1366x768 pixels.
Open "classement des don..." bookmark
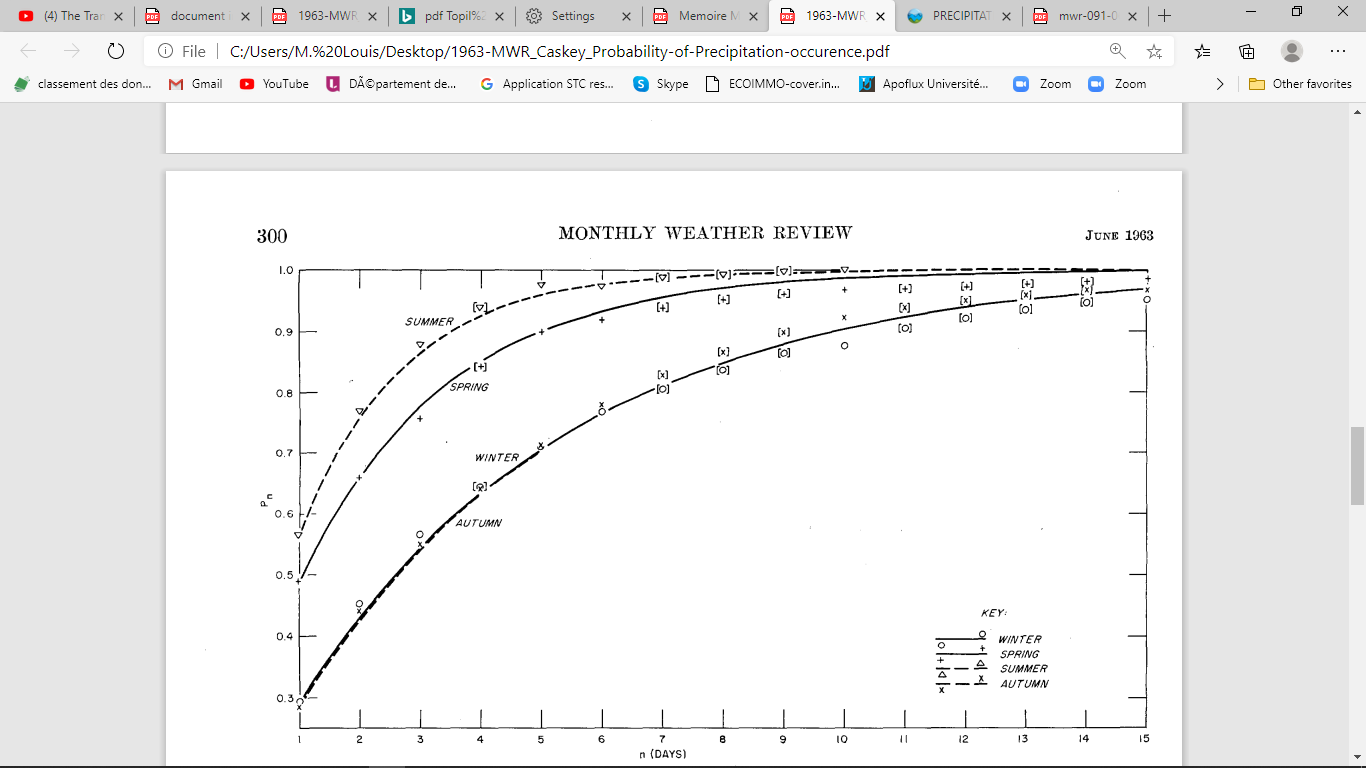pos(82,84)
